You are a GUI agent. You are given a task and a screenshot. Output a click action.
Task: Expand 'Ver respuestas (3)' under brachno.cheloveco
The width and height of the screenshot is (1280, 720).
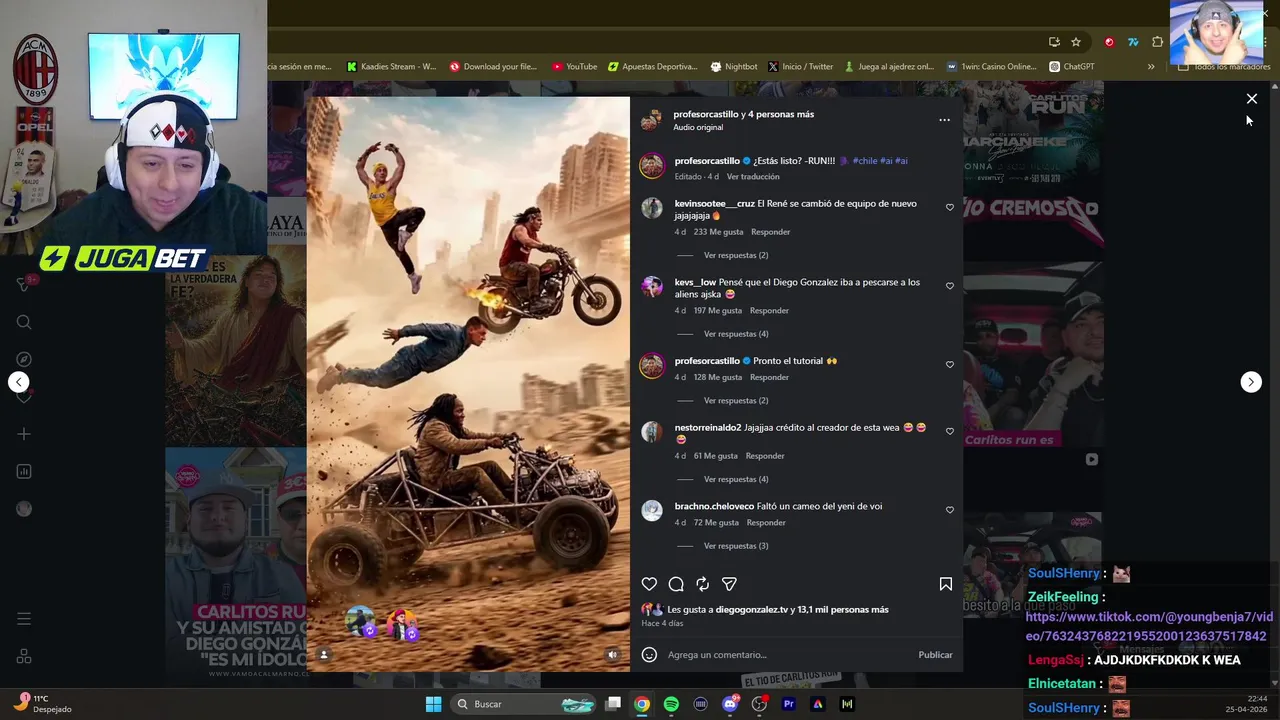point(736,546)
